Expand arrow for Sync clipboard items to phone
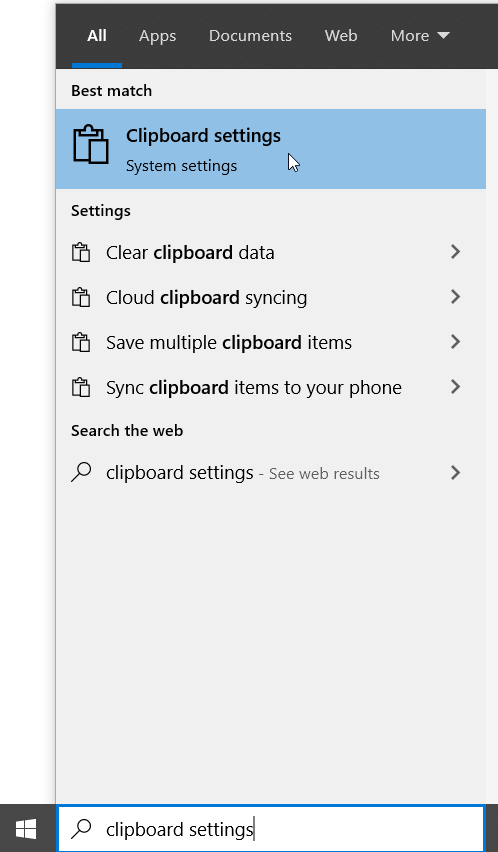Screen dimensions: 498x852 pyautogui.click(x=456, y=387)
